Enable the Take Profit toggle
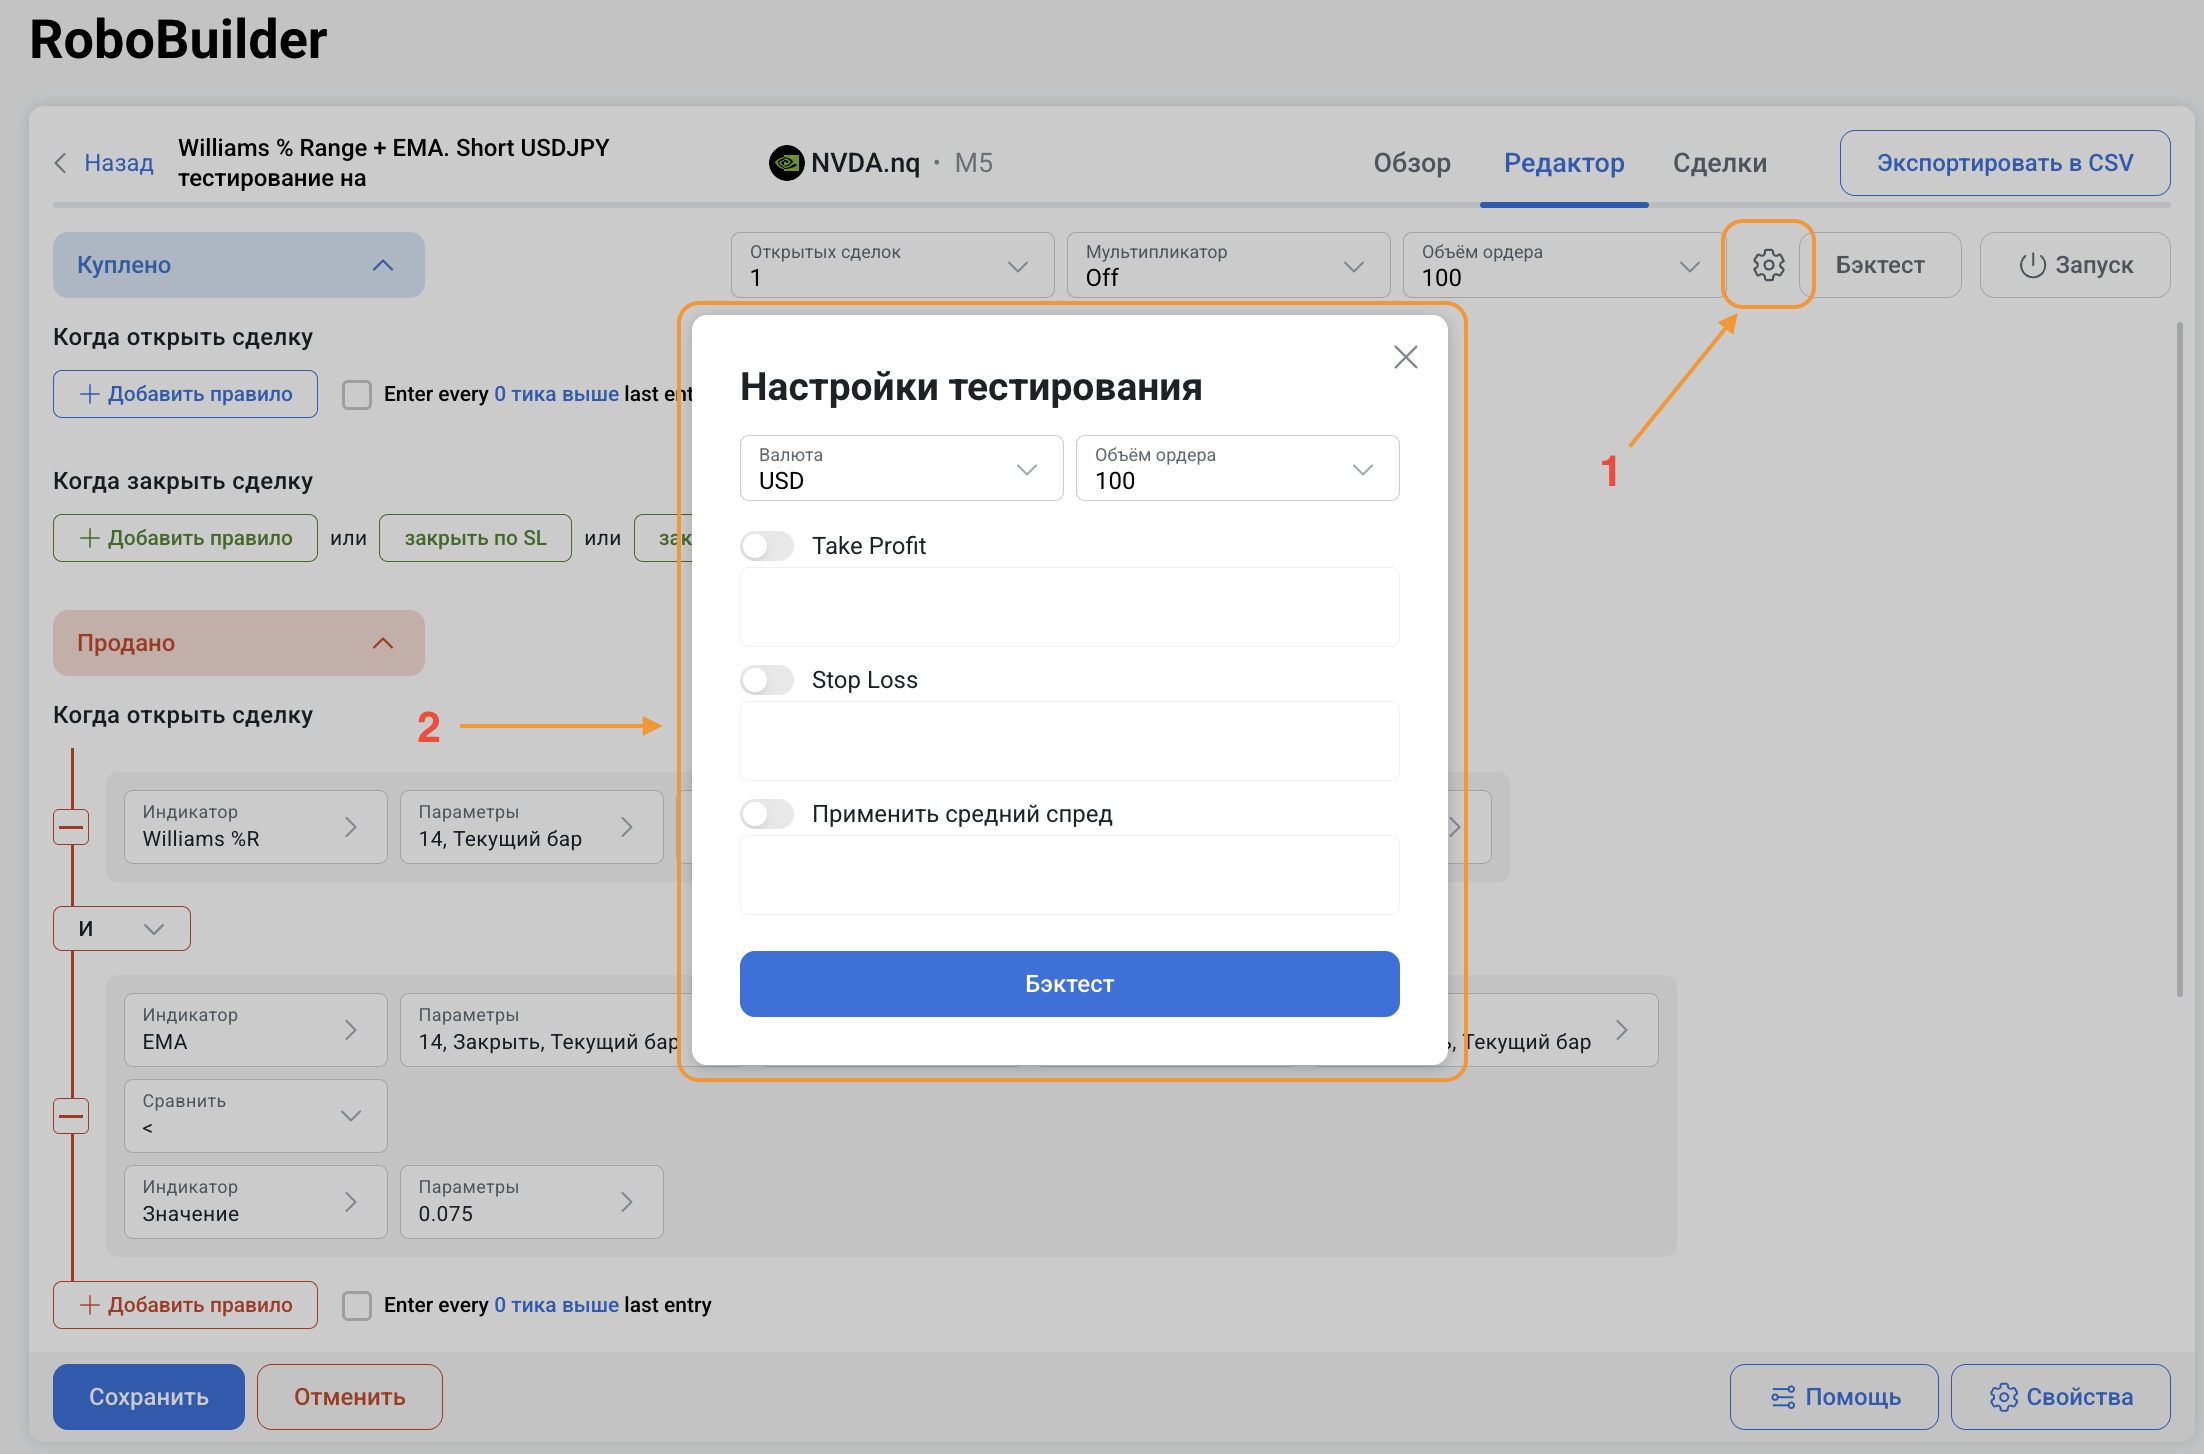This screenshot has height=1454, width=2204. [767, 546]
